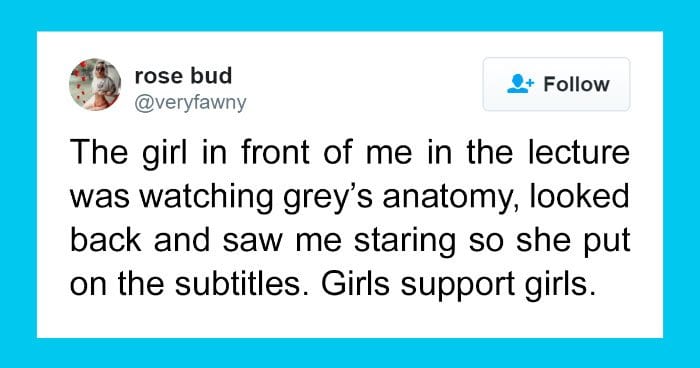Image resolution: width=700 pixels, height=368 pixels.
Task: Click the word "back" starting third line
Action: pyautogui.click(x=106, y=240)
